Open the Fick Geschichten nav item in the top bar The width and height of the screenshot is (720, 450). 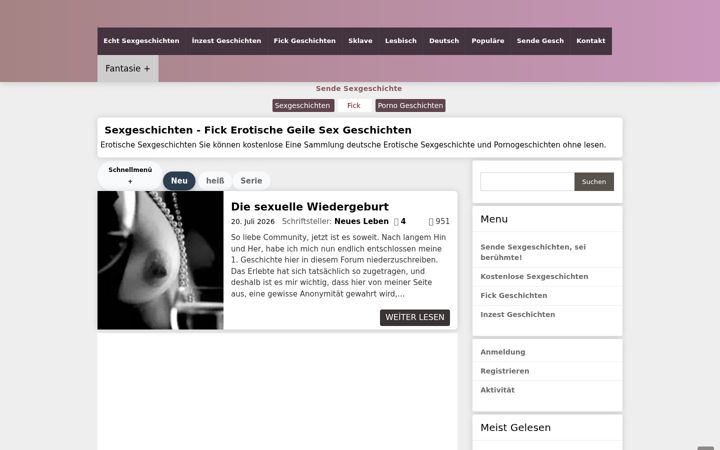[304, 41]
